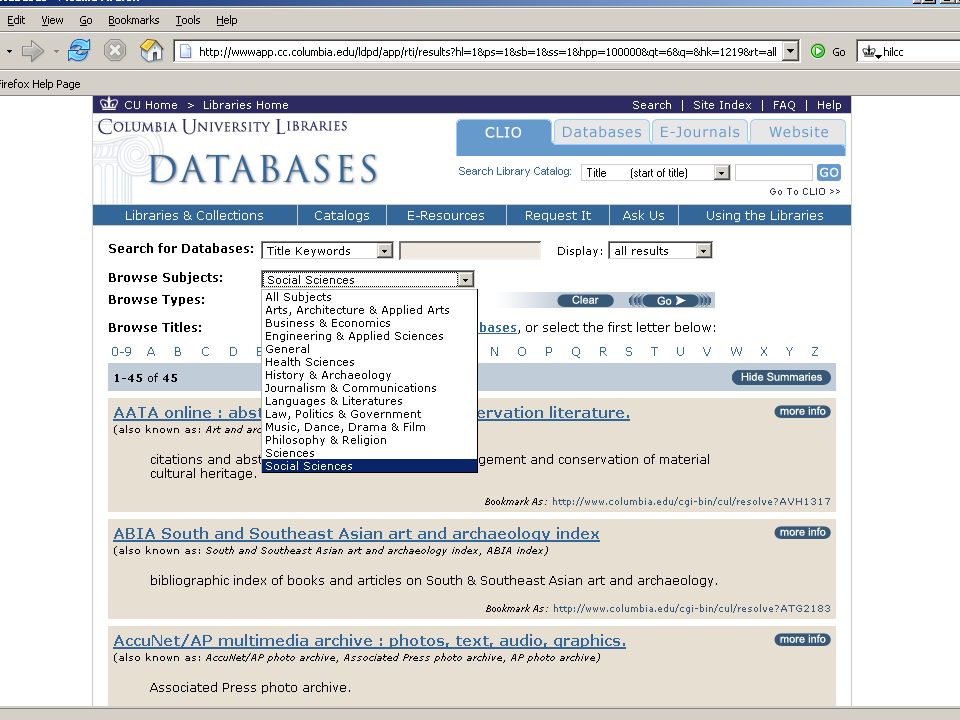This screenshot has height=720, width=960.
Task: Click the Stop loading icon
Action: click(114, 50)
